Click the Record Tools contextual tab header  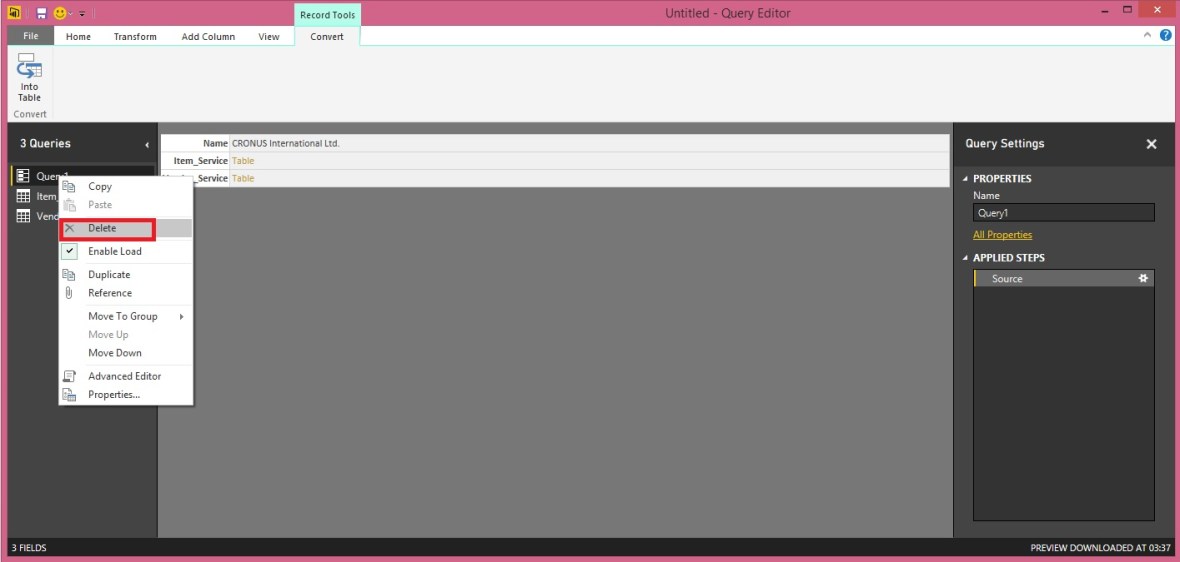coord(327,15)
